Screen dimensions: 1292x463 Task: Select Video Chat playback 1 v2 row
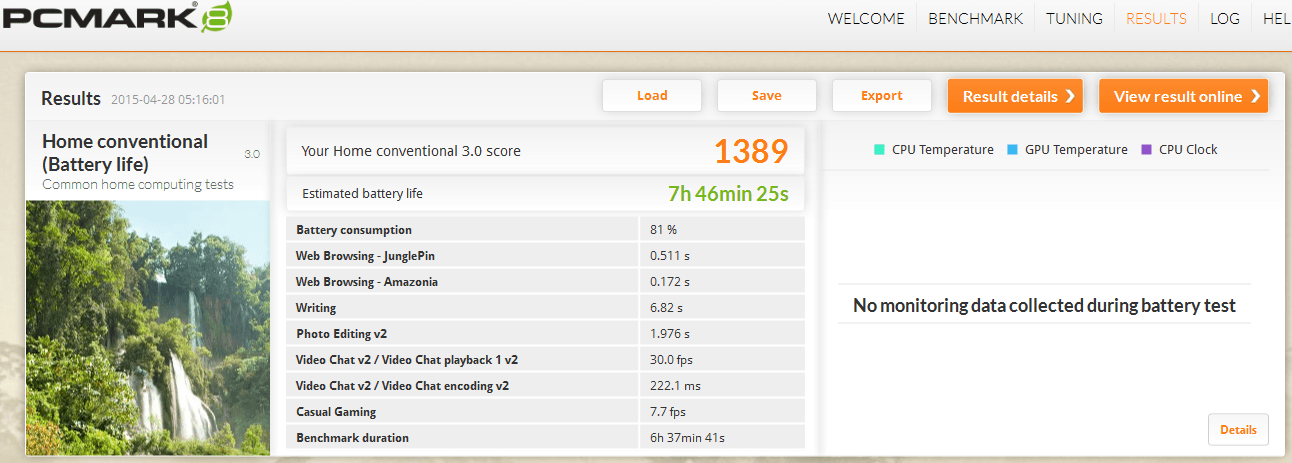click(x=544, y=359)
